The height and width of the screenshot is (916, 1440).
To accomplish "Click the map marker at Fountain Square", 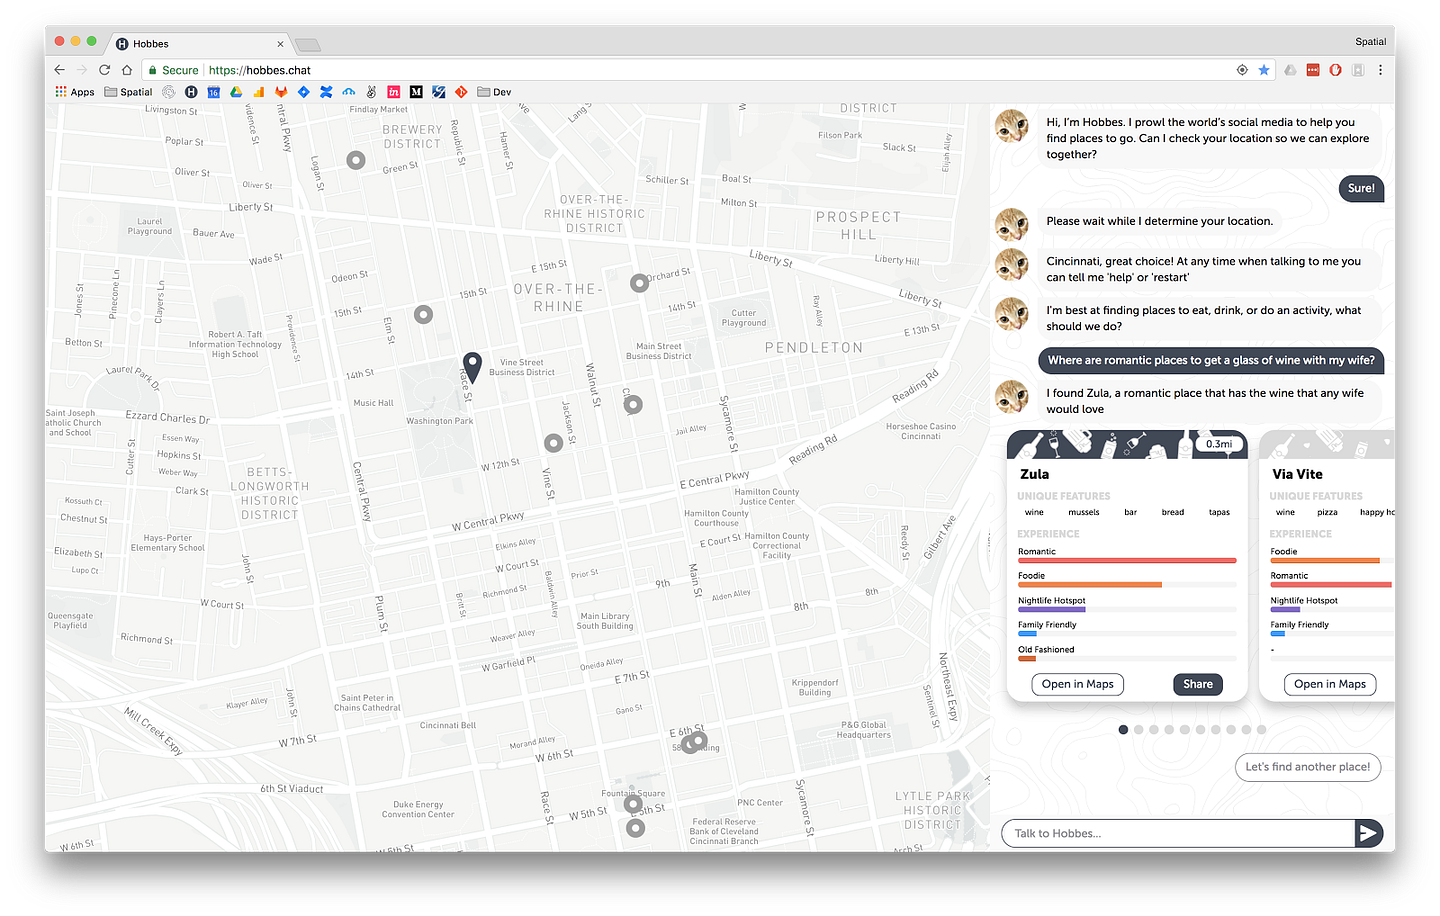I will (633, 803).
